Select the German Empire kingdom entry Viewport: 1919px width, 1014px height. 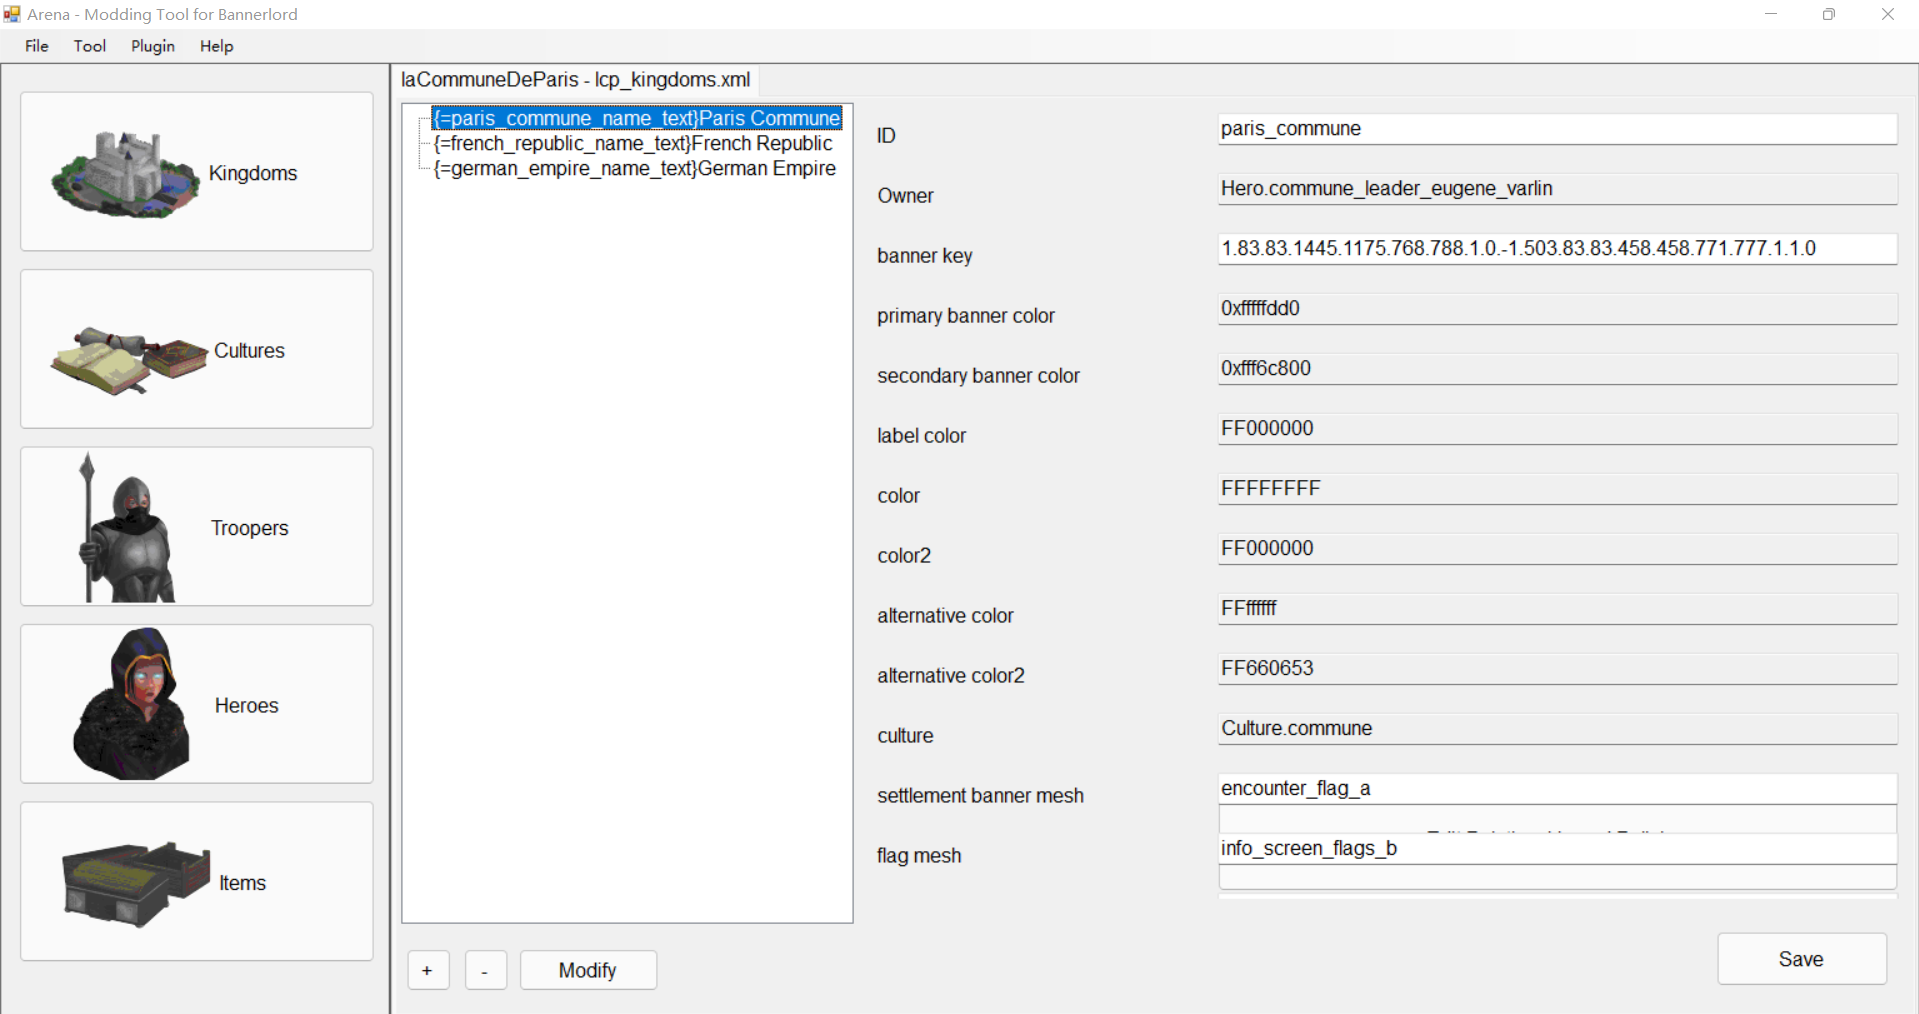pos(635,168)
